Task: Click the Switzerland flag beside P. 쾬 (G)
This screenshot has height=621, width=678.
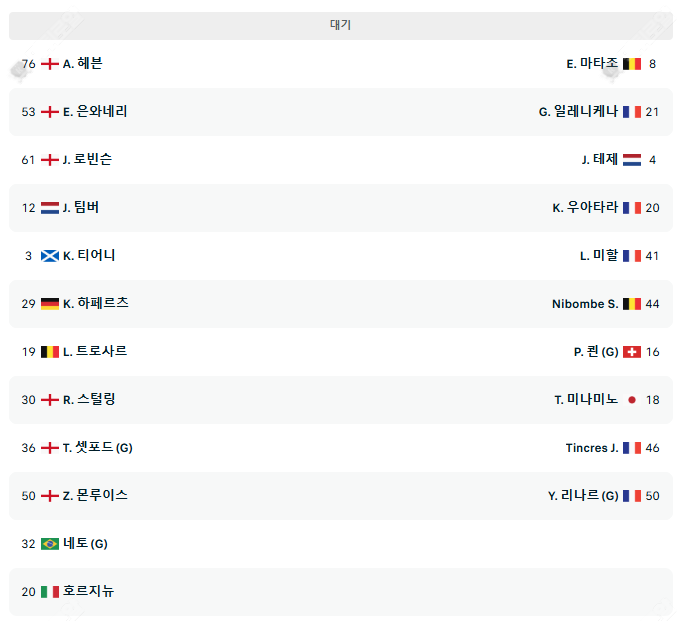Action: pyautogui.click(x=632, y=352)
